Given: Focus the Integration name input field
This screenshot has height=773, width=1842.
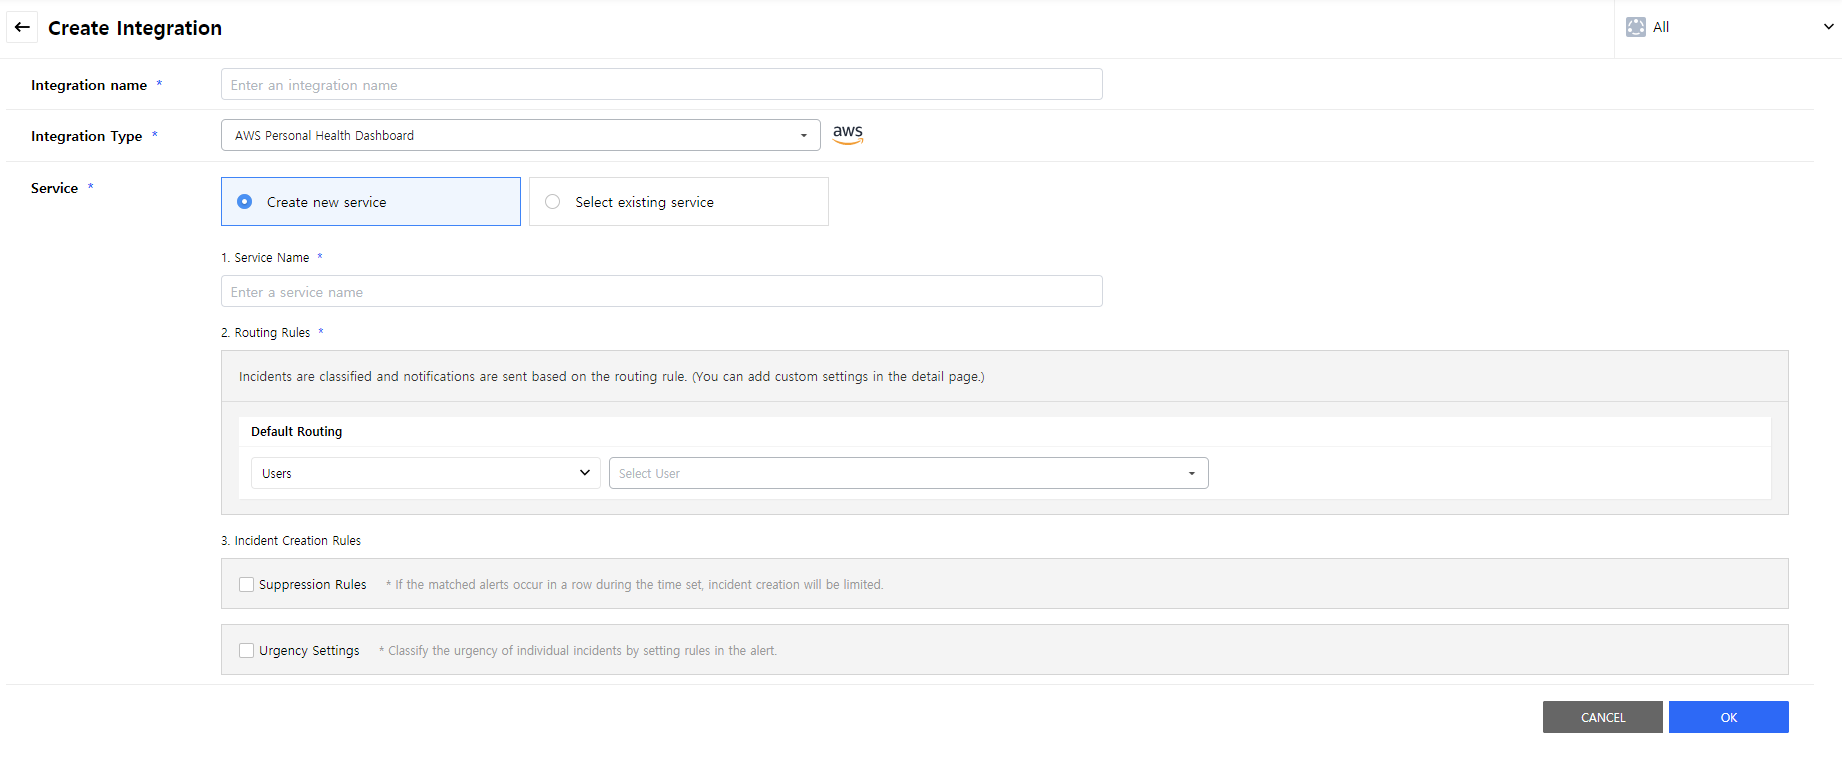Looking at the screenshot, I should click(661, 85).
